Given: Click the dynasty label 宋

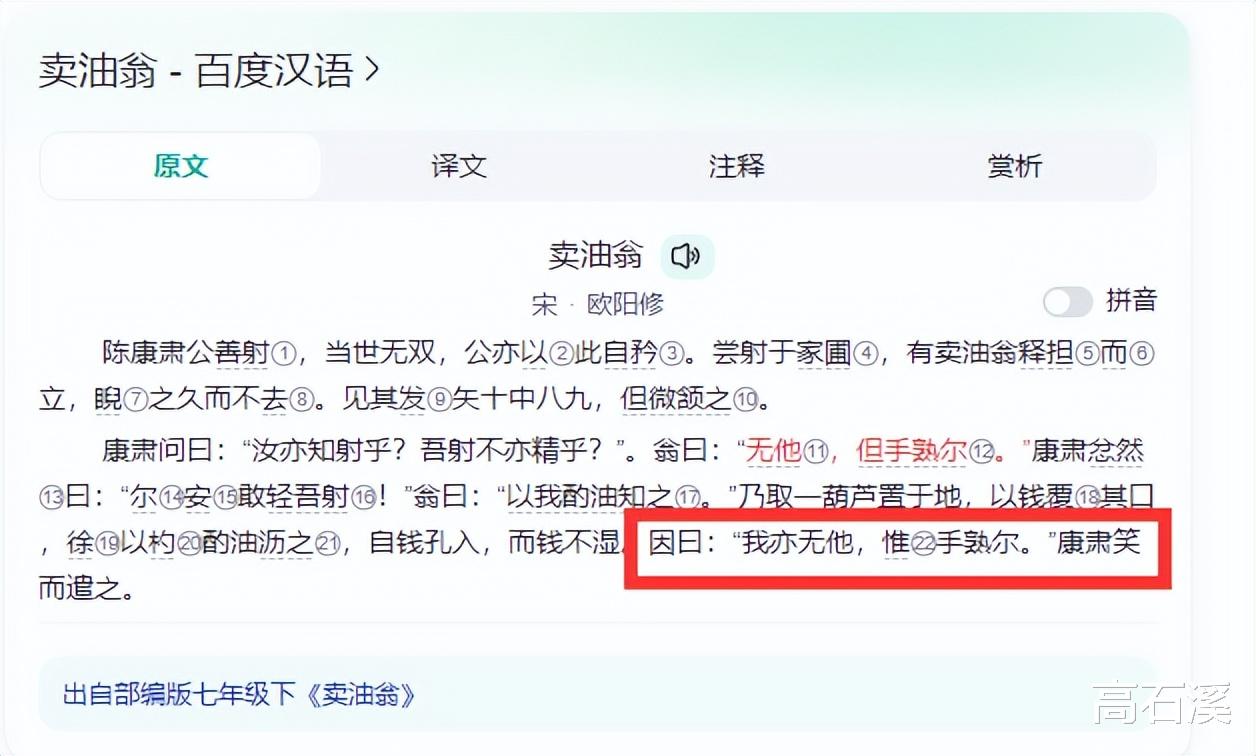Looking at the screenshot, I should click(545, 304).
